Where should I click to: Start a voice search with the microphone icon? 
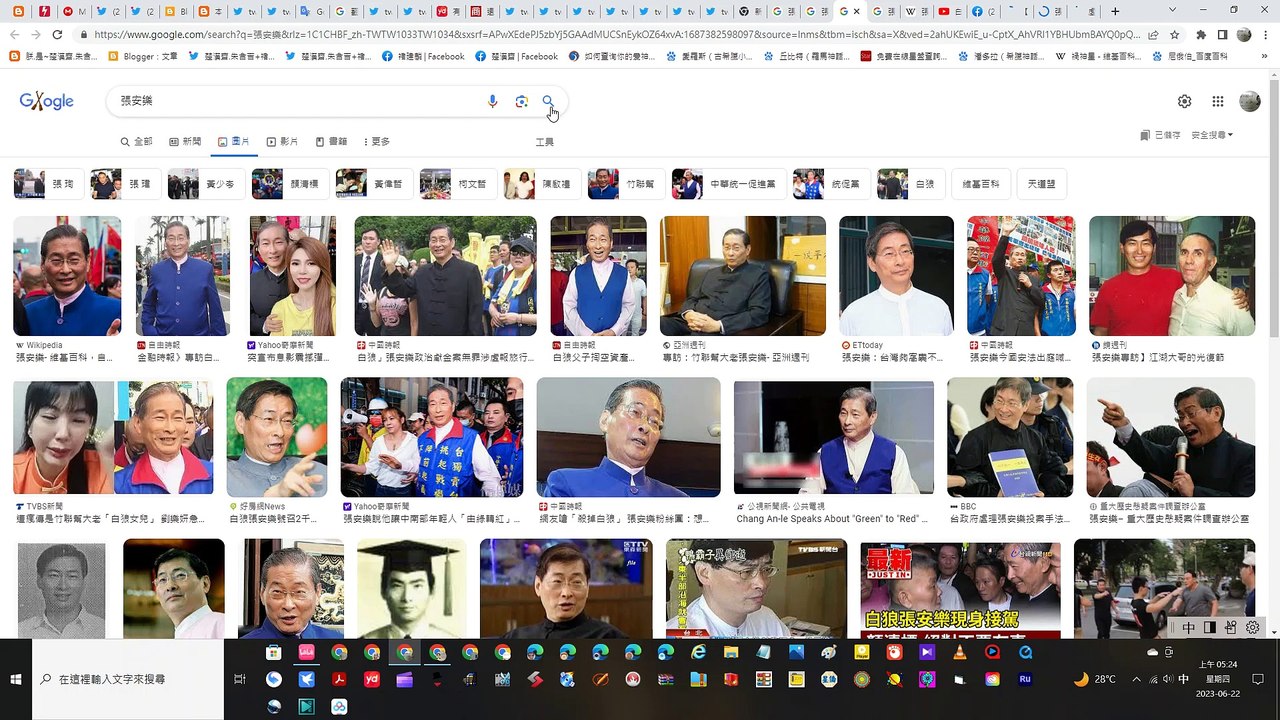(492, 101)
